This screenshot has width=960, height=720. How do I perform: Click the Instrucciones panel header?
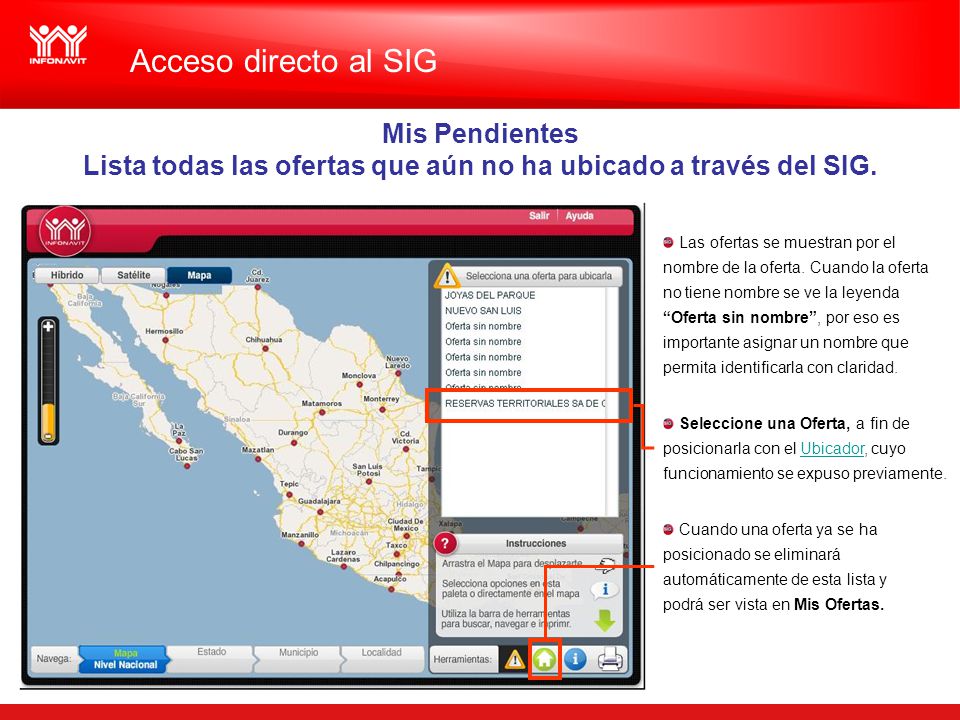click(x=536, y=543)
